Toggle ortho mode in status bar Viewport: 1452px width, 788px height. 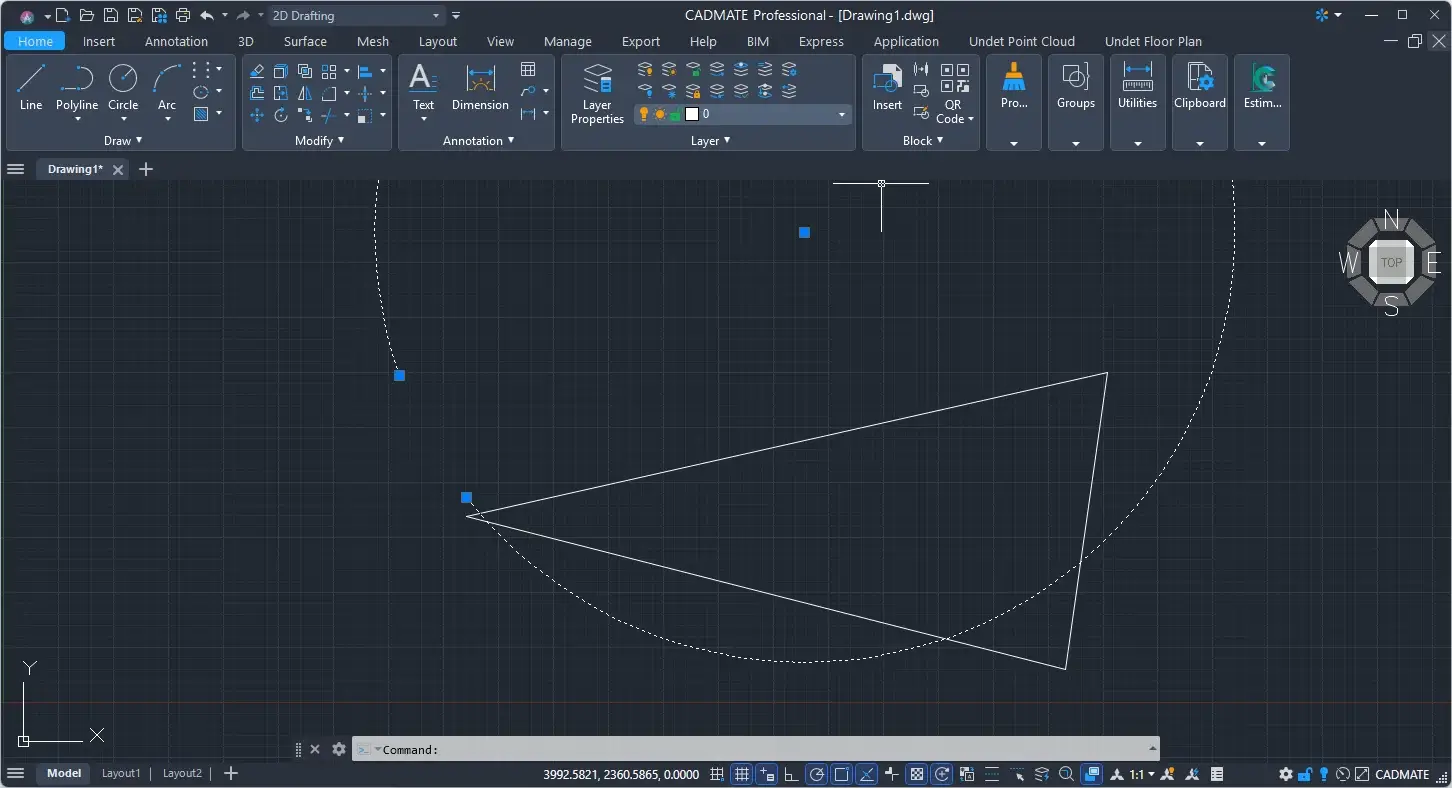tap(791, 774)
